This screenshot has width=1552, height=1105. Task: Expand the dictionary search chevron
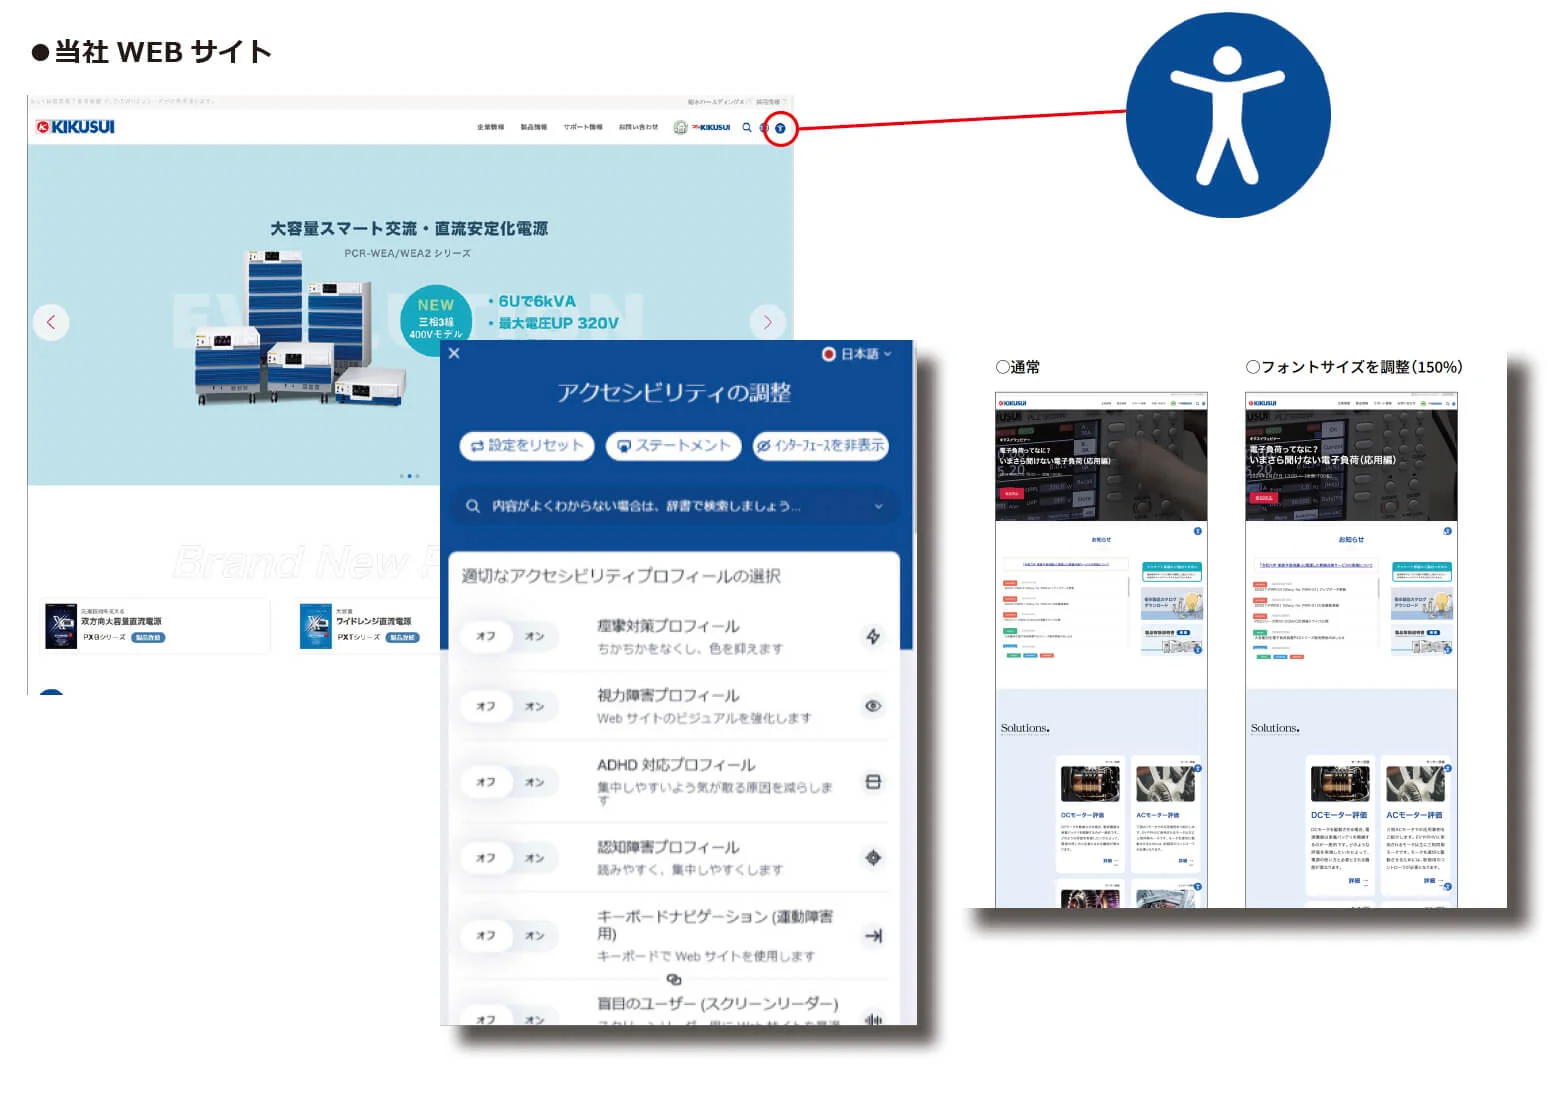tap(878, 506)
